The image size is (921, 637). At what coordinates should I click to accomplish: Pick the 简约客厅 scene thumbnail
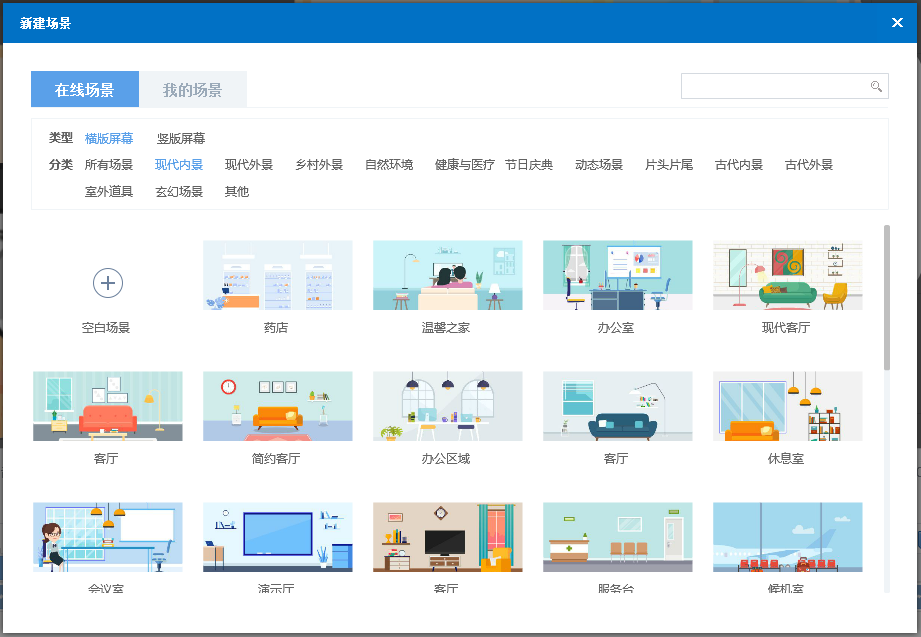(x=278, y=406)
